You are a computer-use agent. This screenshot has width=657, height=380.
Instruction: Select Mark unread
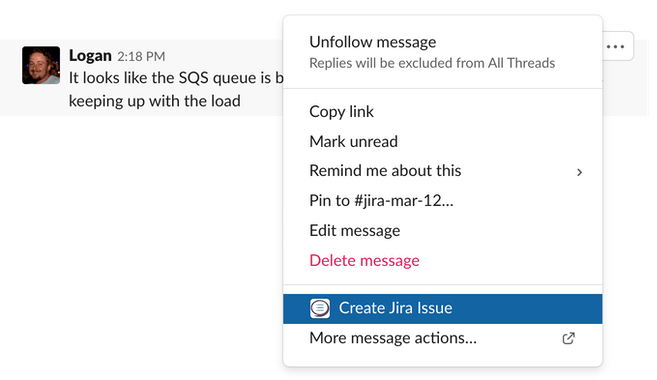click(x=442, y=141)
